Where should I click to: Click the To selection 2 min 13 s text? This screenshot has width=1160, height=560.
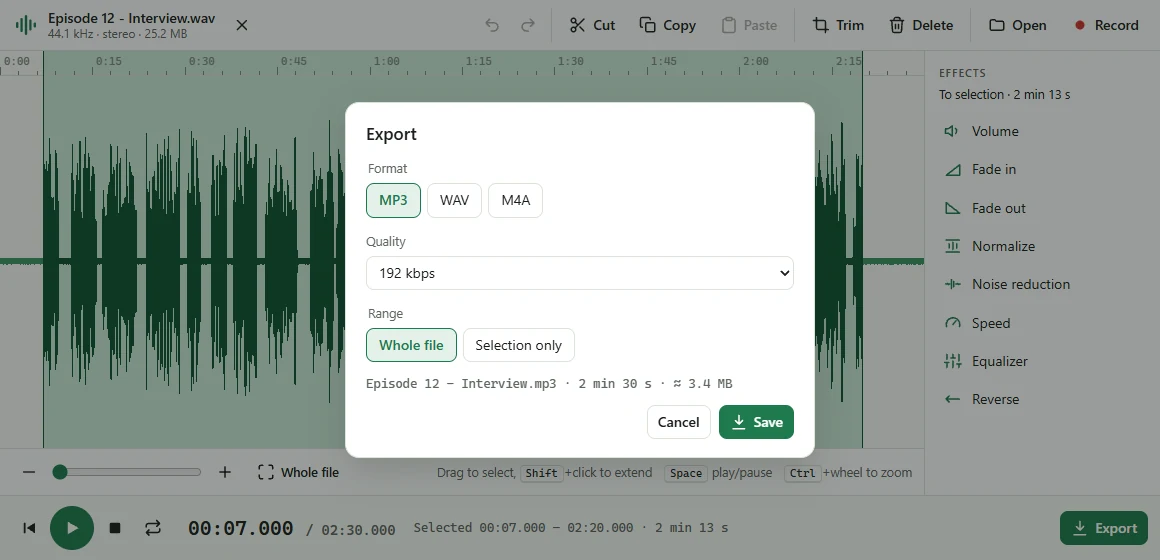pyautogui.click(x=1005, y=95)
